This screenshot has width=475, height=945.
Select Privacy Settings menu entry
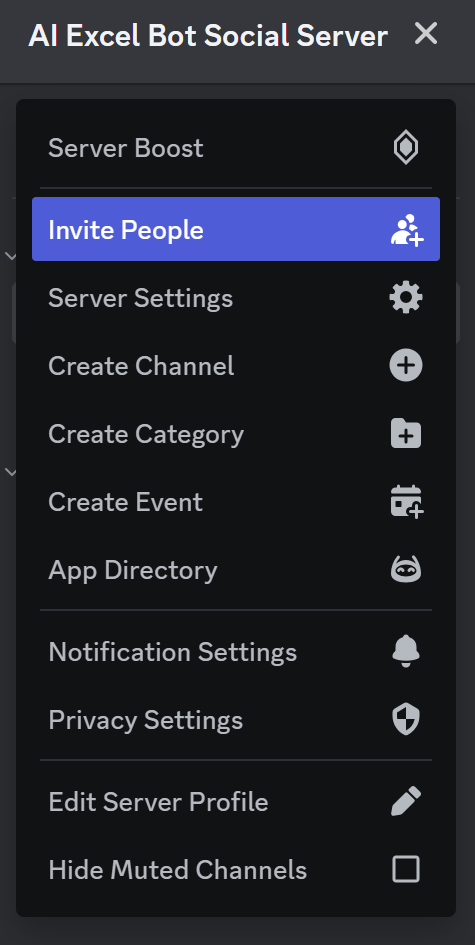point(236,720)
